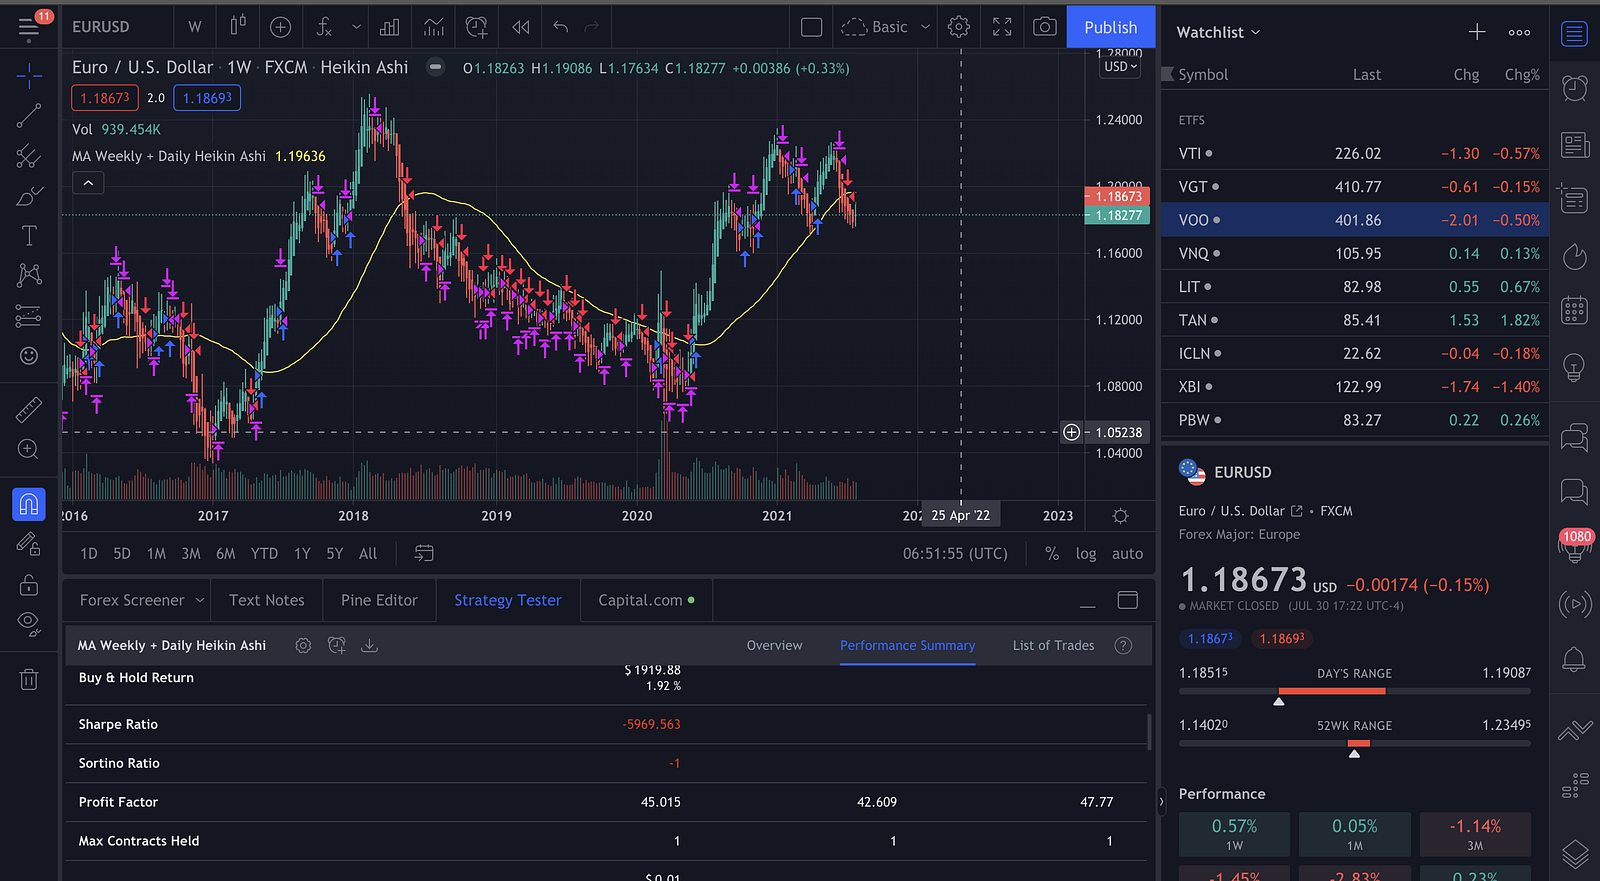Select the text annotation tool
The image size is (1600, 881).
[x=29, y=235]
